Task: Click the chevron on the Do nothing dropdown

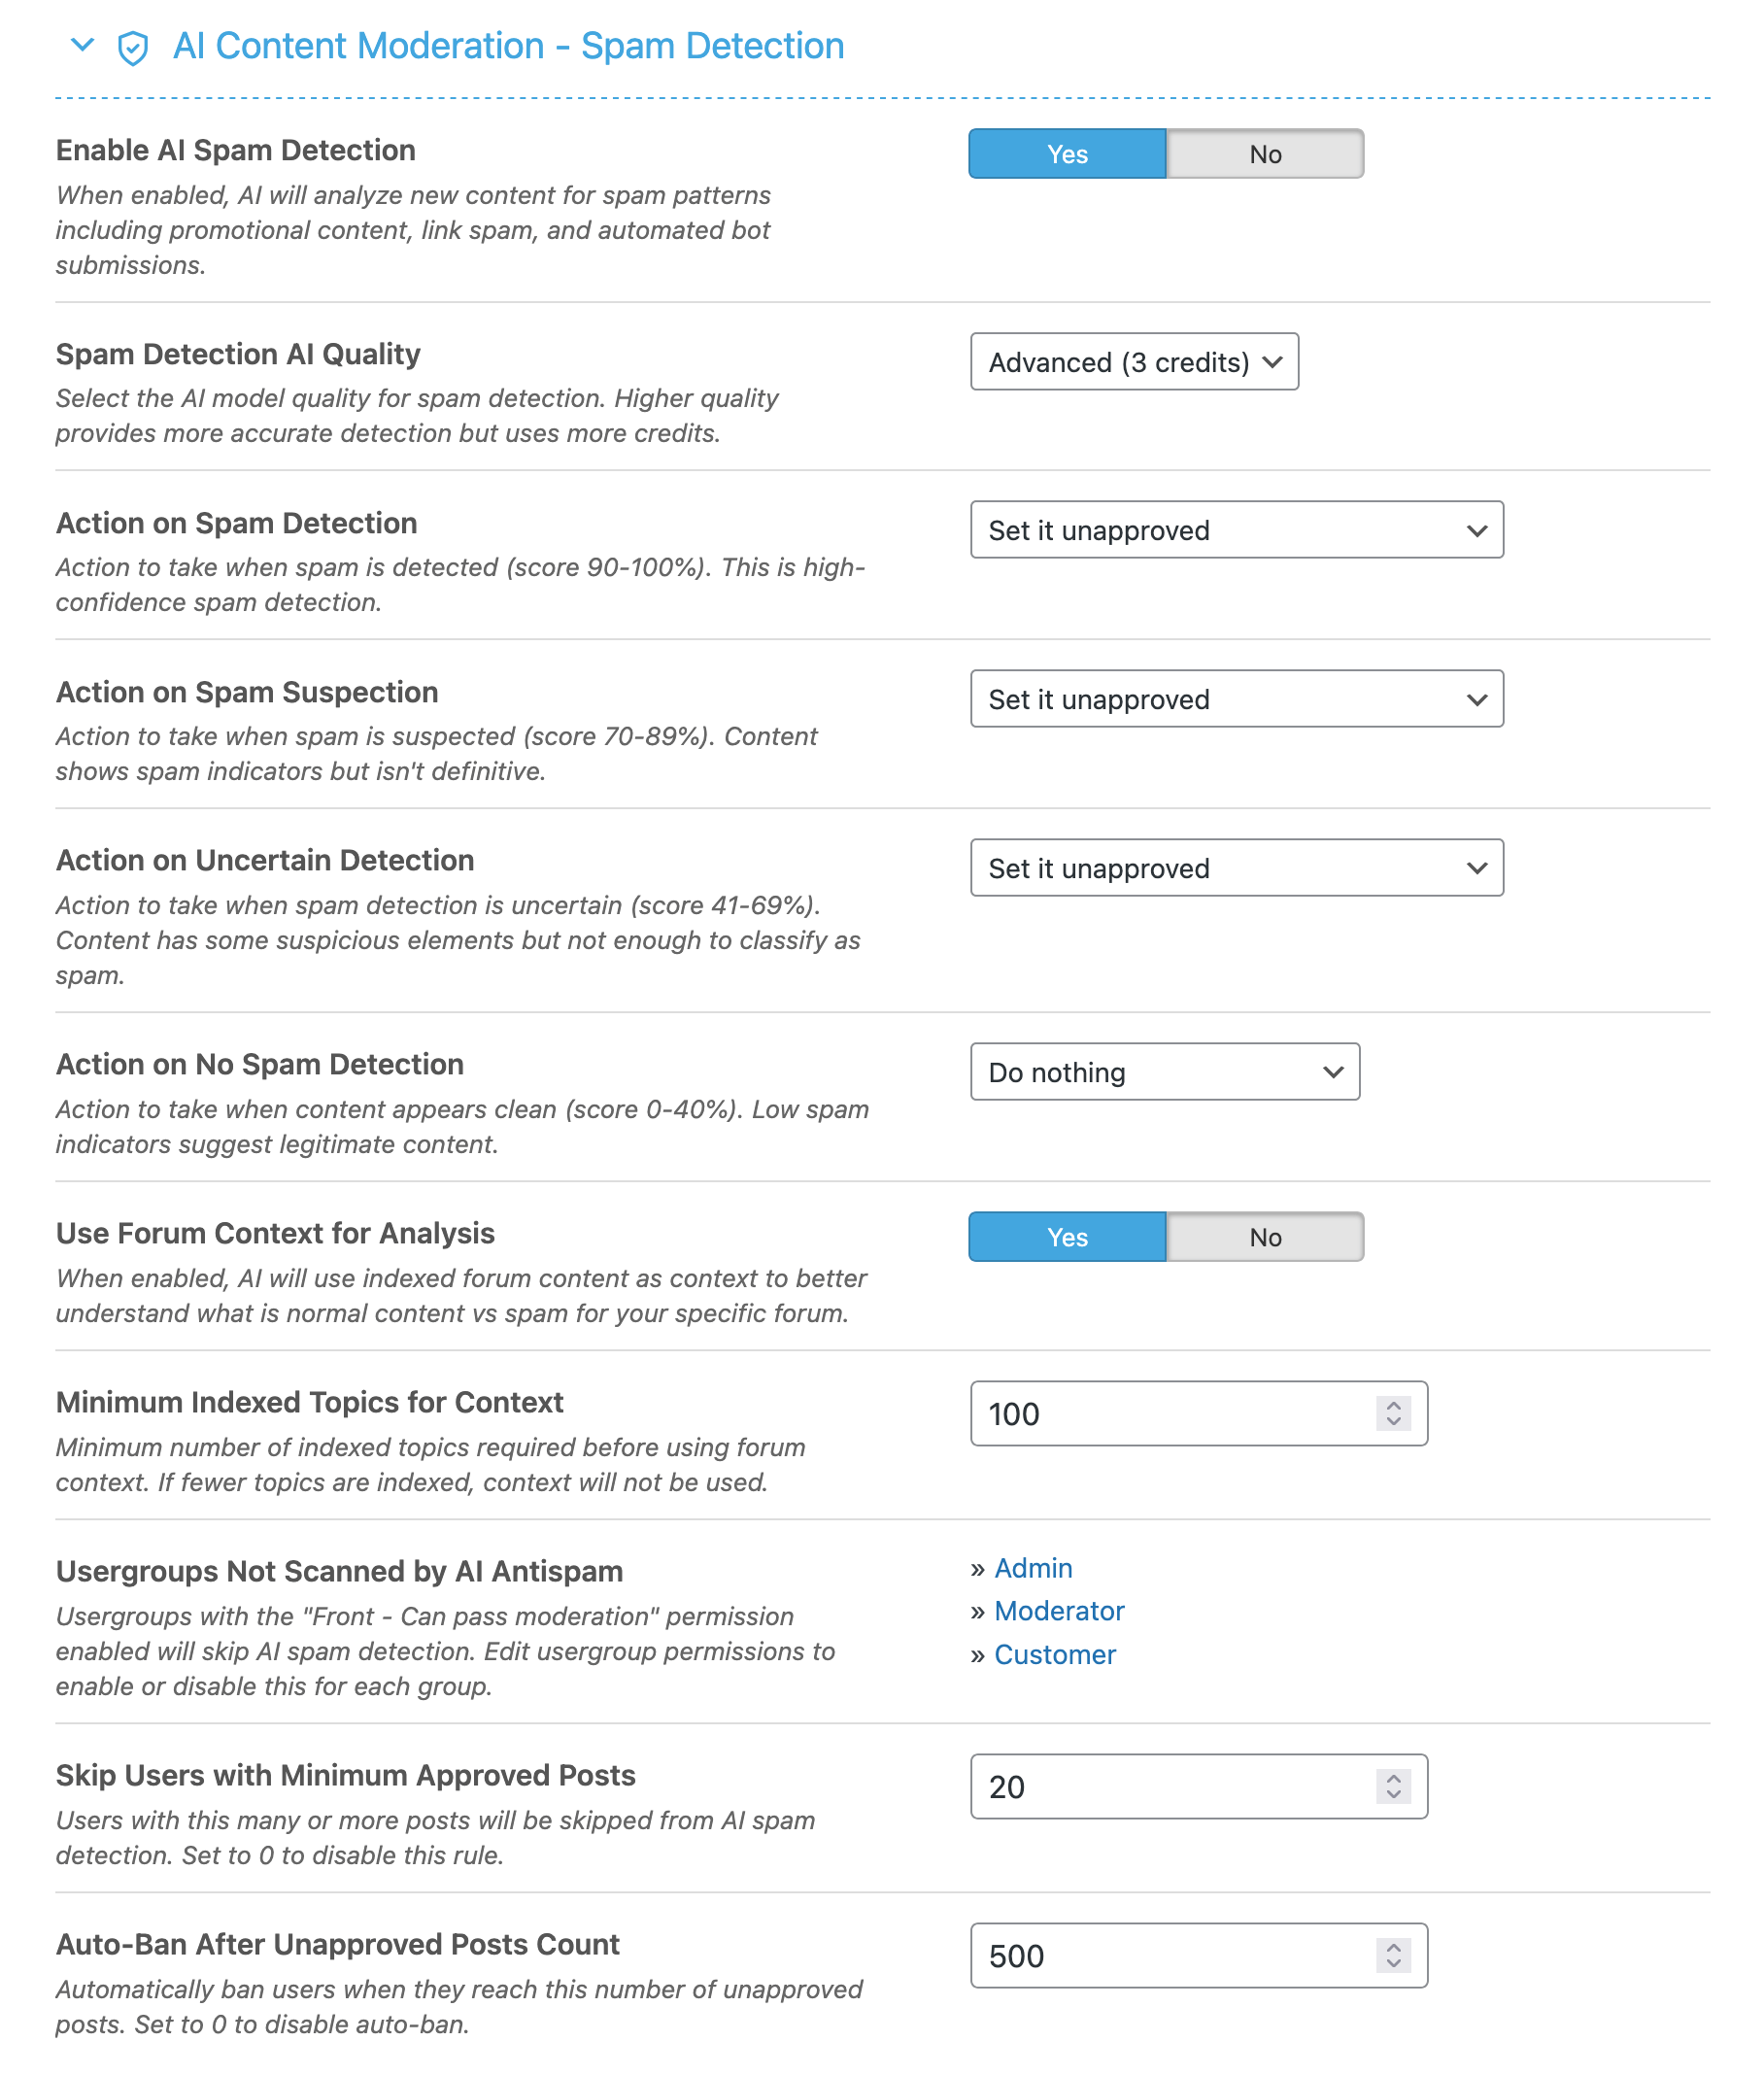Action: pyautogui.click(x=1334, y=1071)
